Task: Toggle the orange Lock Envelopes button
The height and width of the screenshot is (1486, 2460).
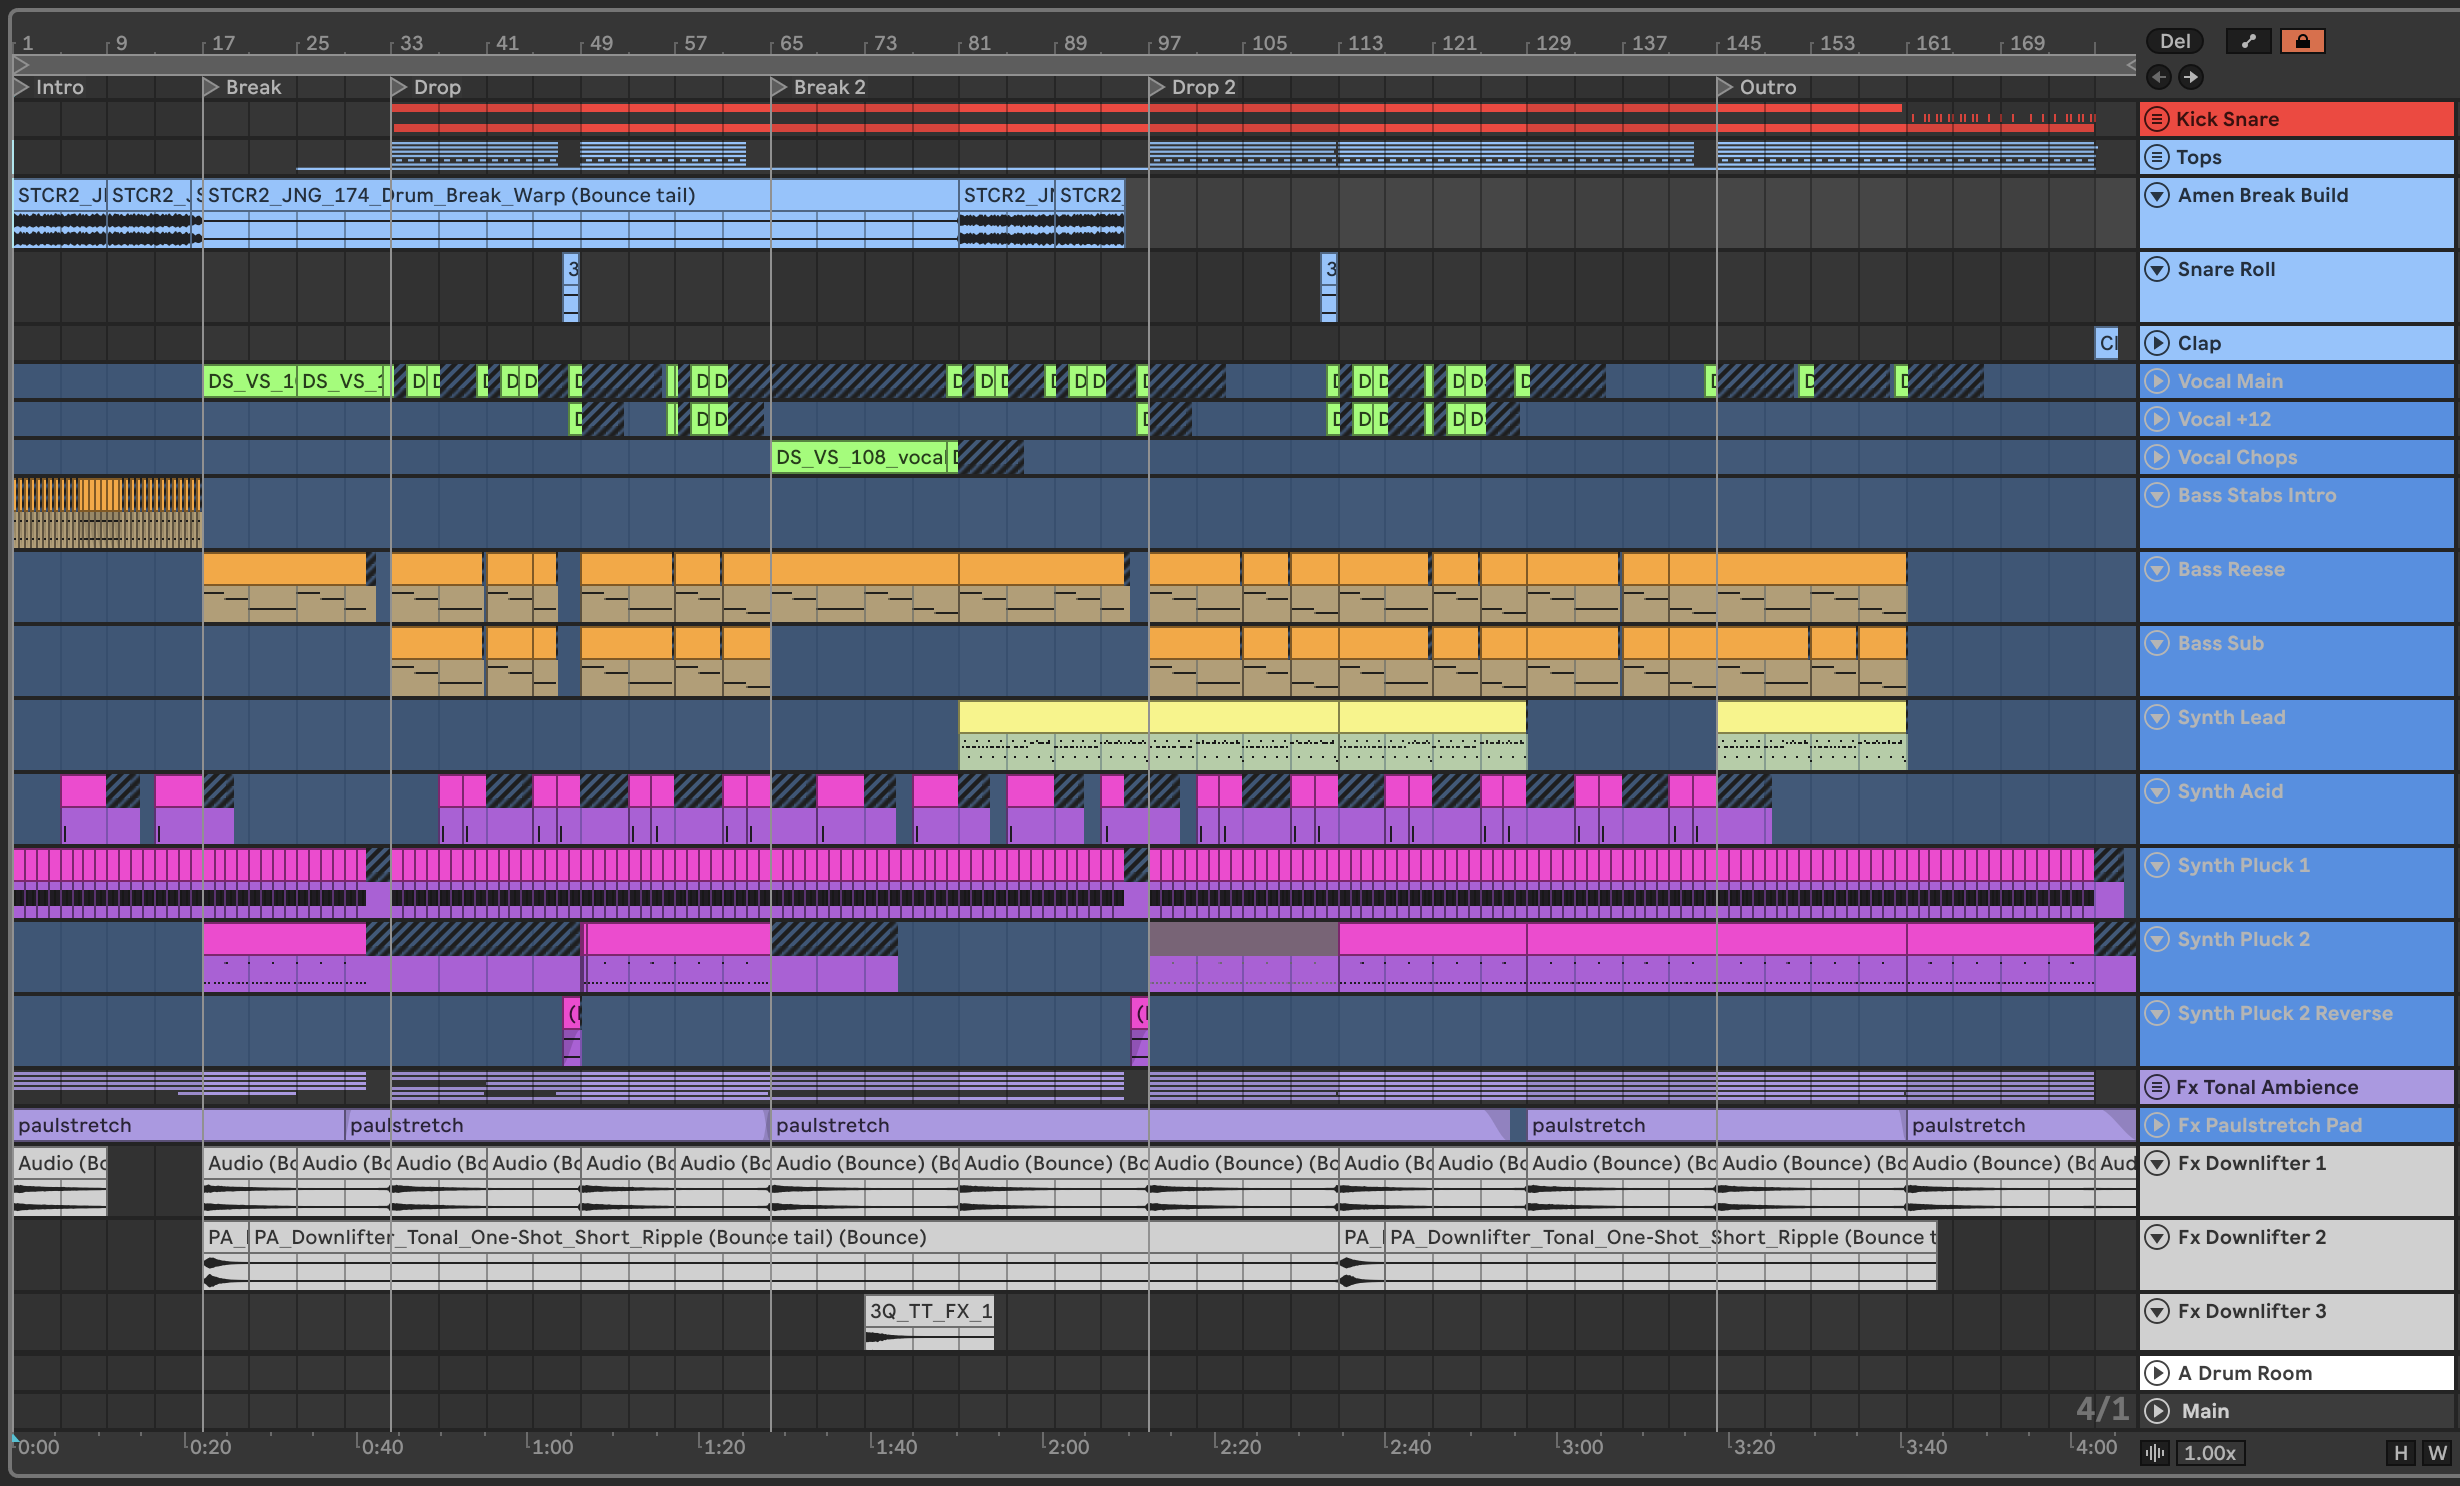Action: (x=2302, y=41)
